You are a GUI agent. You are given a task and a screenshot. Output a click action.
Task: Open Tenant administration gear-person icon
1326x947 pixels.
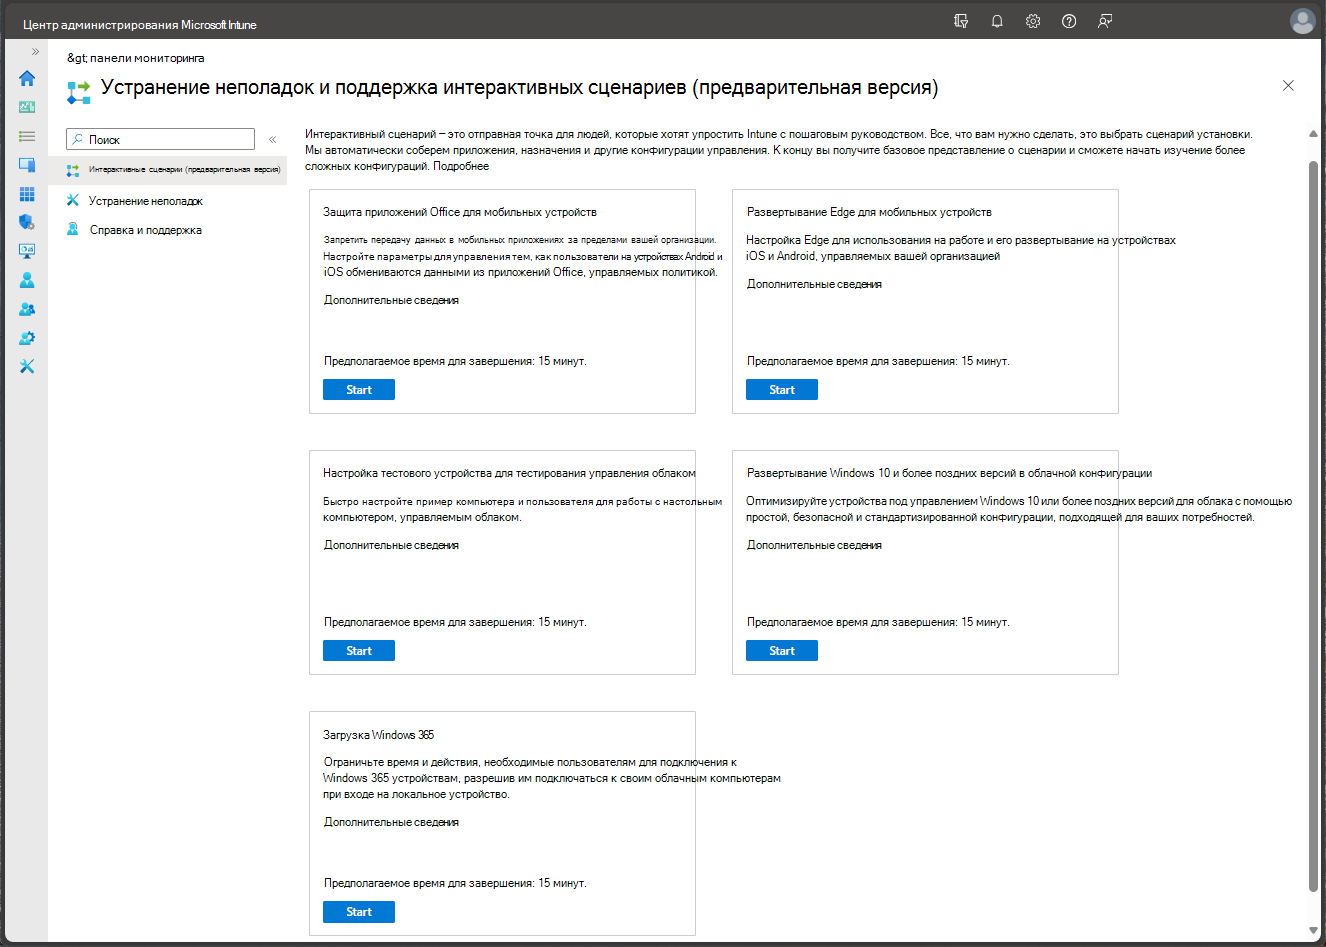(x=27, y=338)
